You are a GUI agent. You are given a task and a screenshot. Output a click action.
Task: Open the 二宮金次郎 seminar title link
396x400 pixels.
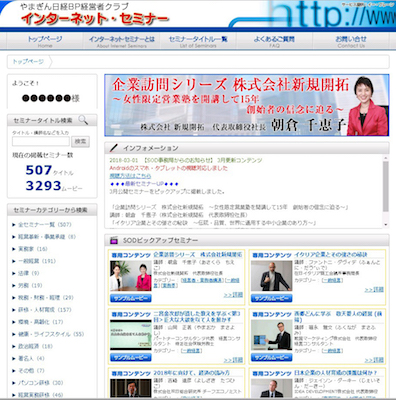(x=197, y=317)
